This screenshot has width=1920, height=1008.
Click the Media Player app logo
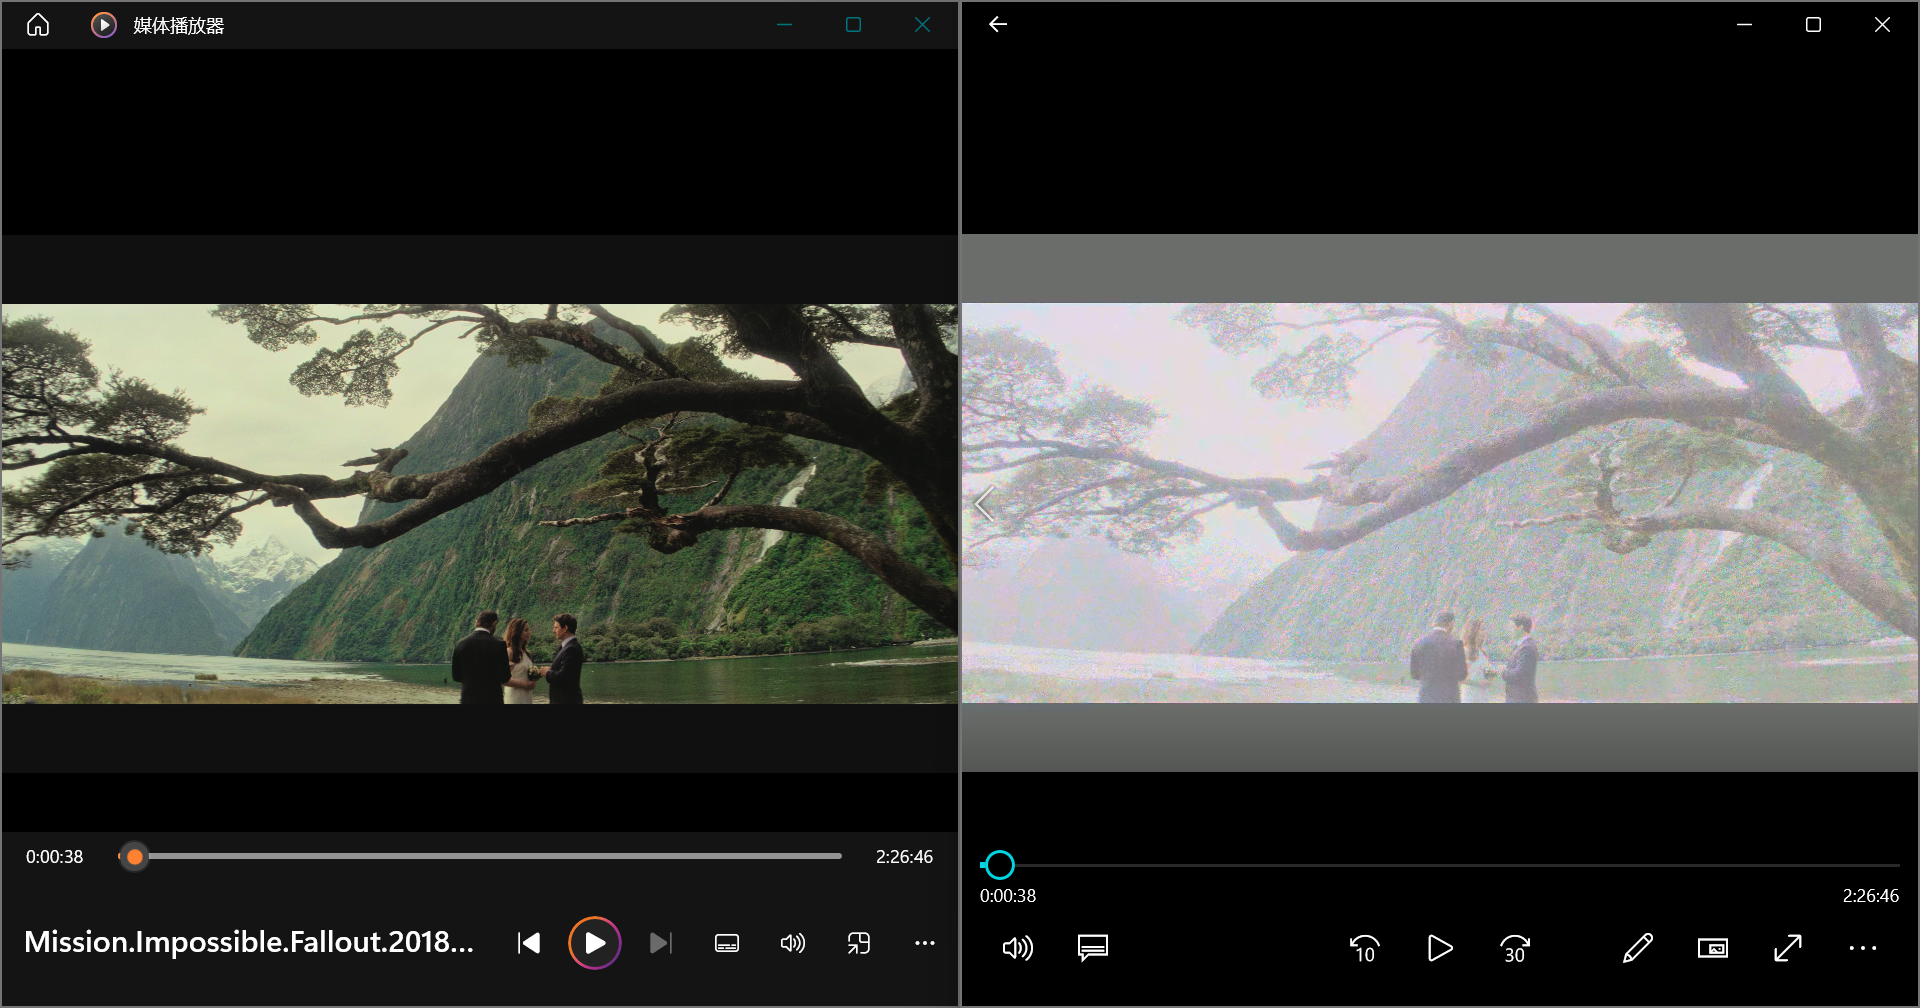click(104, 25)
